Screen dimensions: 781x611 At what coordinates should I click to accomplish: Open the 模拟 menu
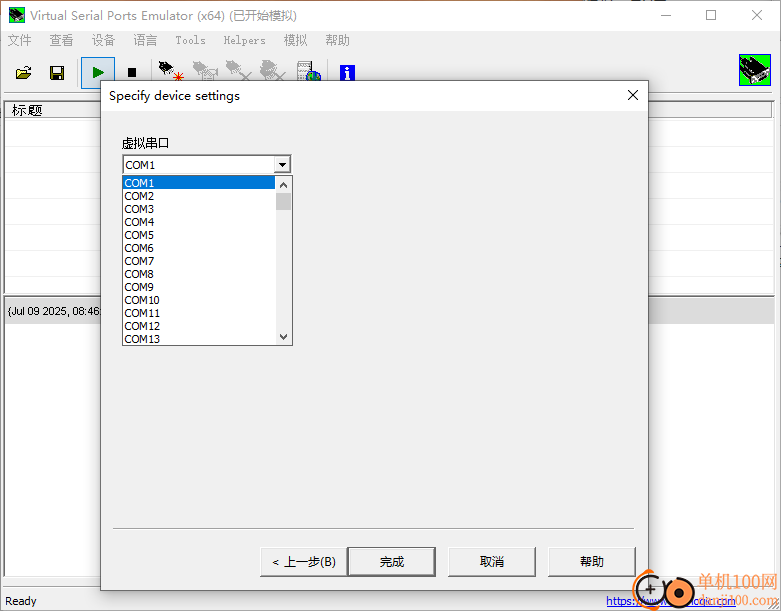point(295,40)
